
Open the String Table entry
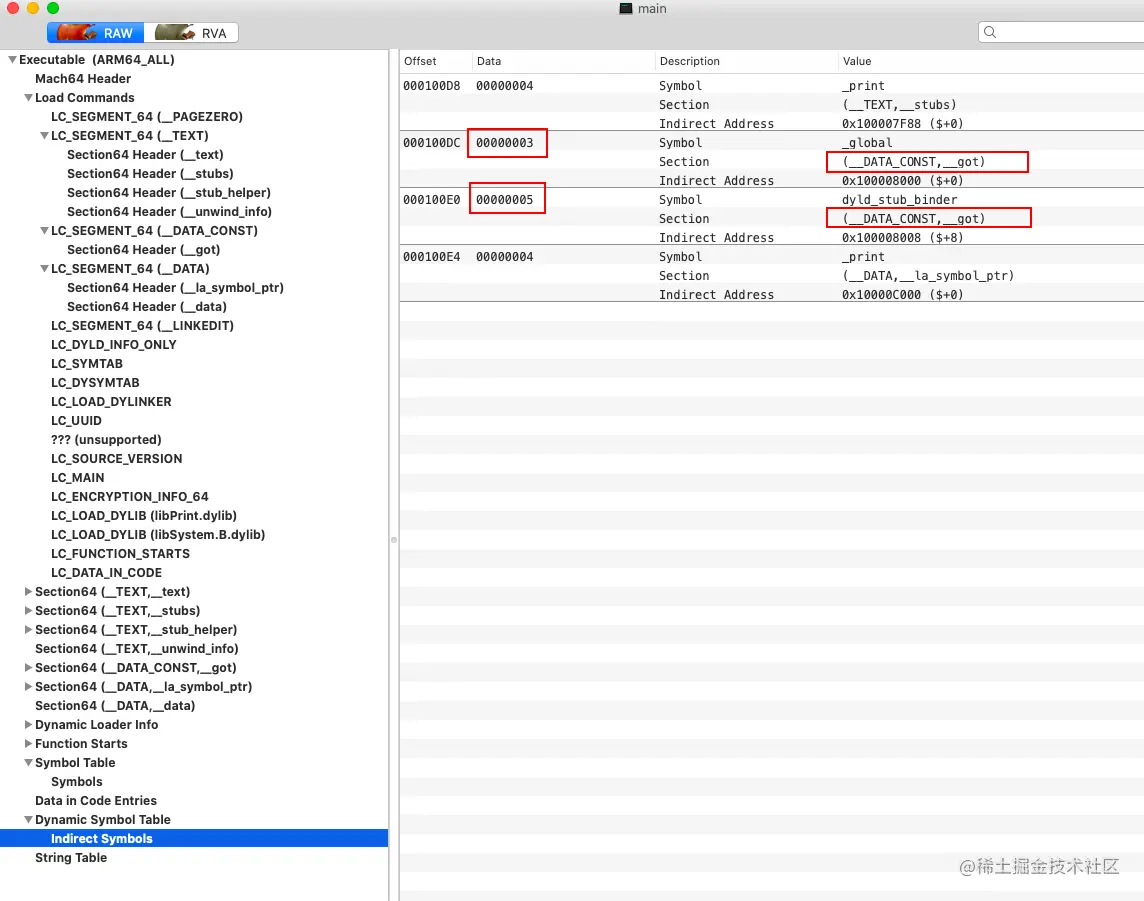coord(71,857)
